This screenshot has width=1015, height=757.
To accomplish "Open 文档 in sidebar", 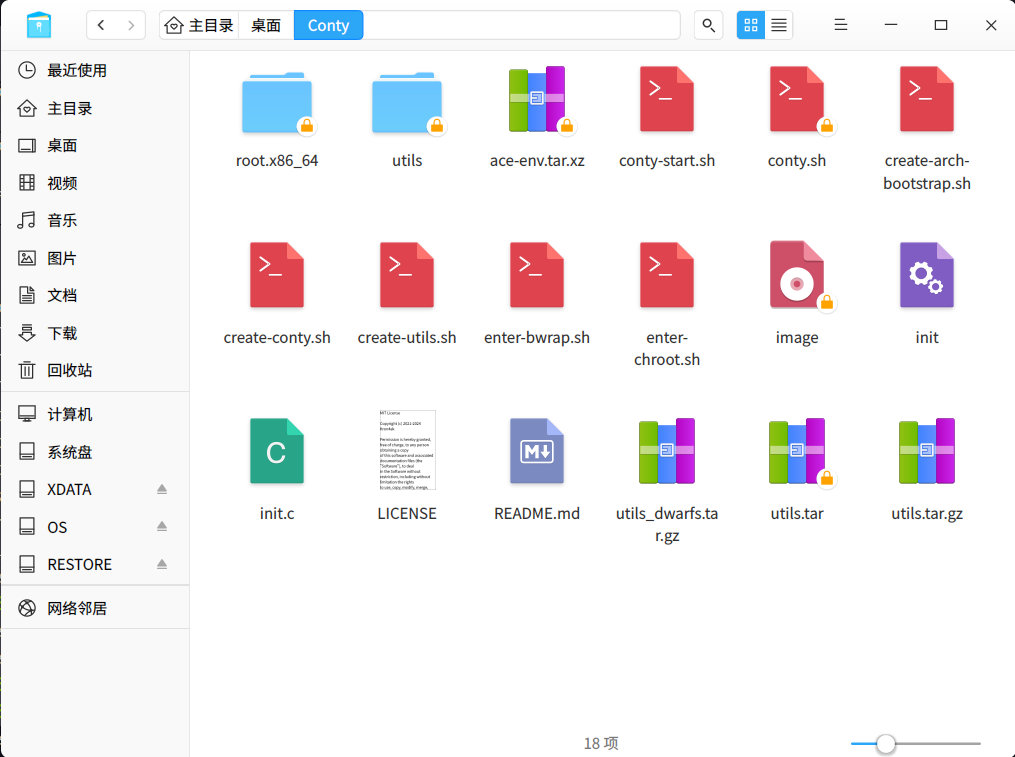I will pos(95,296).
